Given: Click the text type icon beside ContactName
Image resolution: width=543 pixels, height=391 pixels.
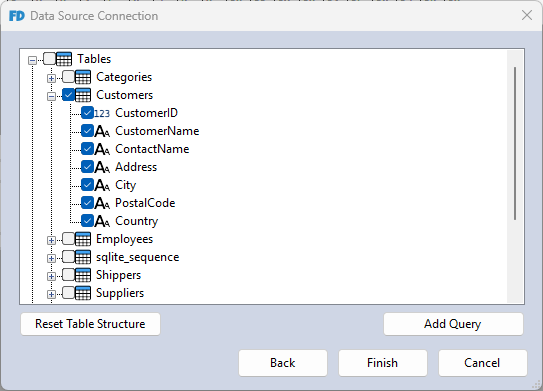Looking at the screenshot, I should (x=102, y=149).
